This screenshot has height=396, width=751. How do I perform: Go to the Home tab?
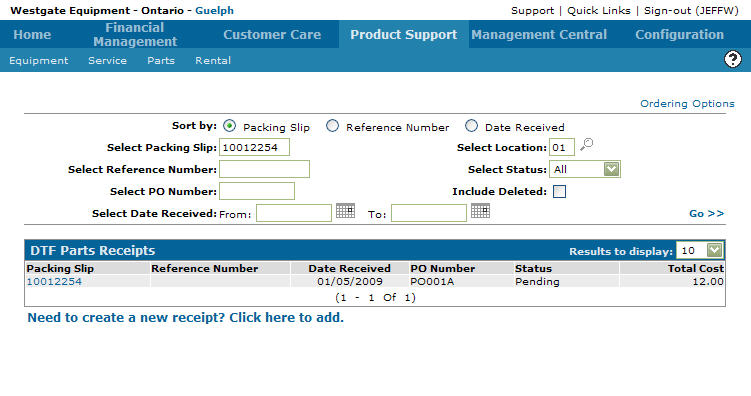point(33,34)
